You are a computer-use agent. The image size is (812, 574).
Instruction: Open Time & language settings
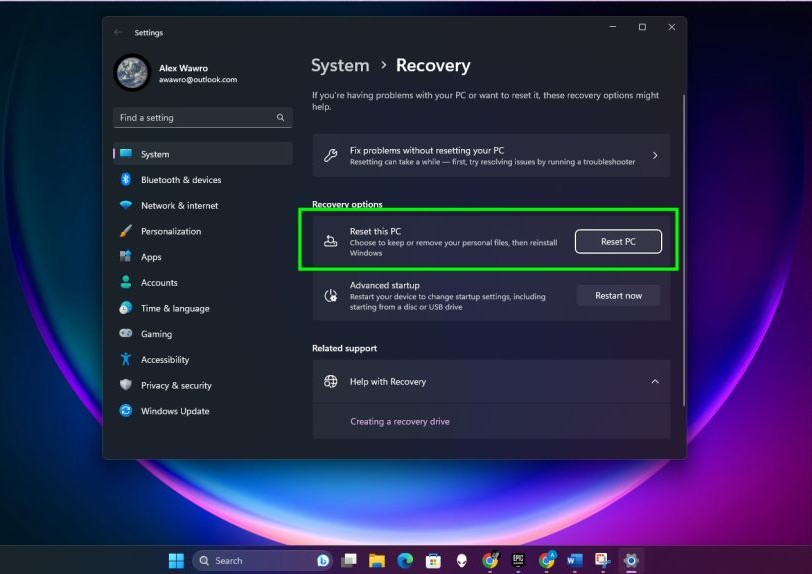203,308
